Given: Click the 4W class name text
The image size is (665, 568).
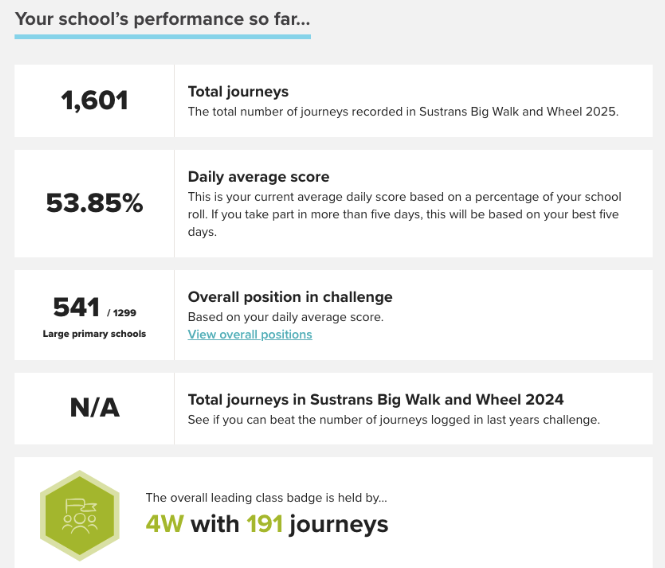Looking at the screenshot, I should [x=165, y=524].
